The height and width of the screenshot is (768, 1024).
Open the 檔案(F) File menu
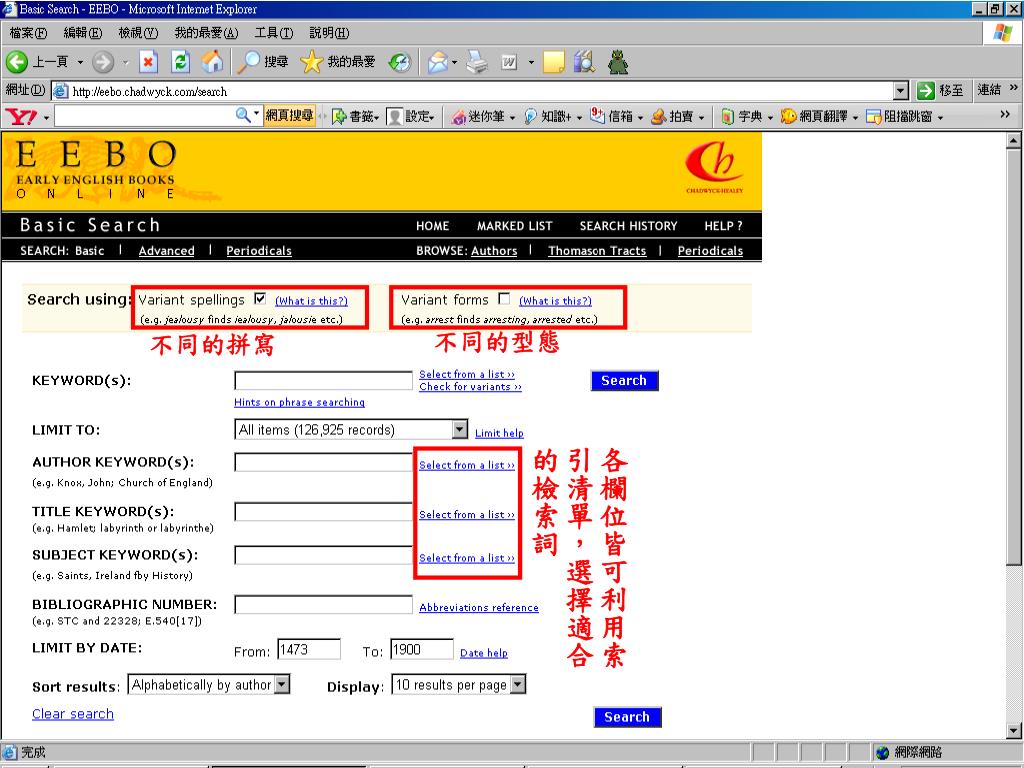click(28, 33)
